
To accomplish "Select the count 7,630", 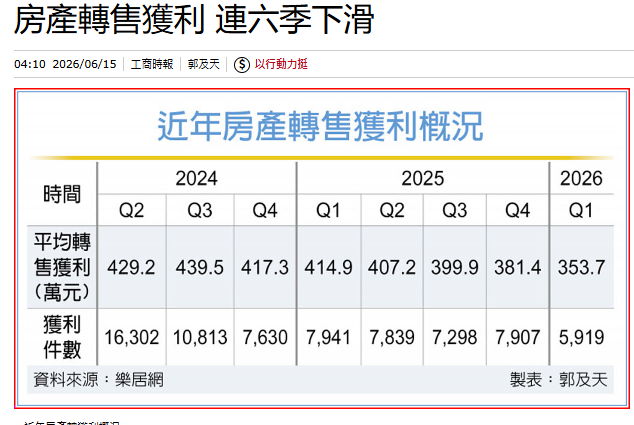I will point(265,338).
